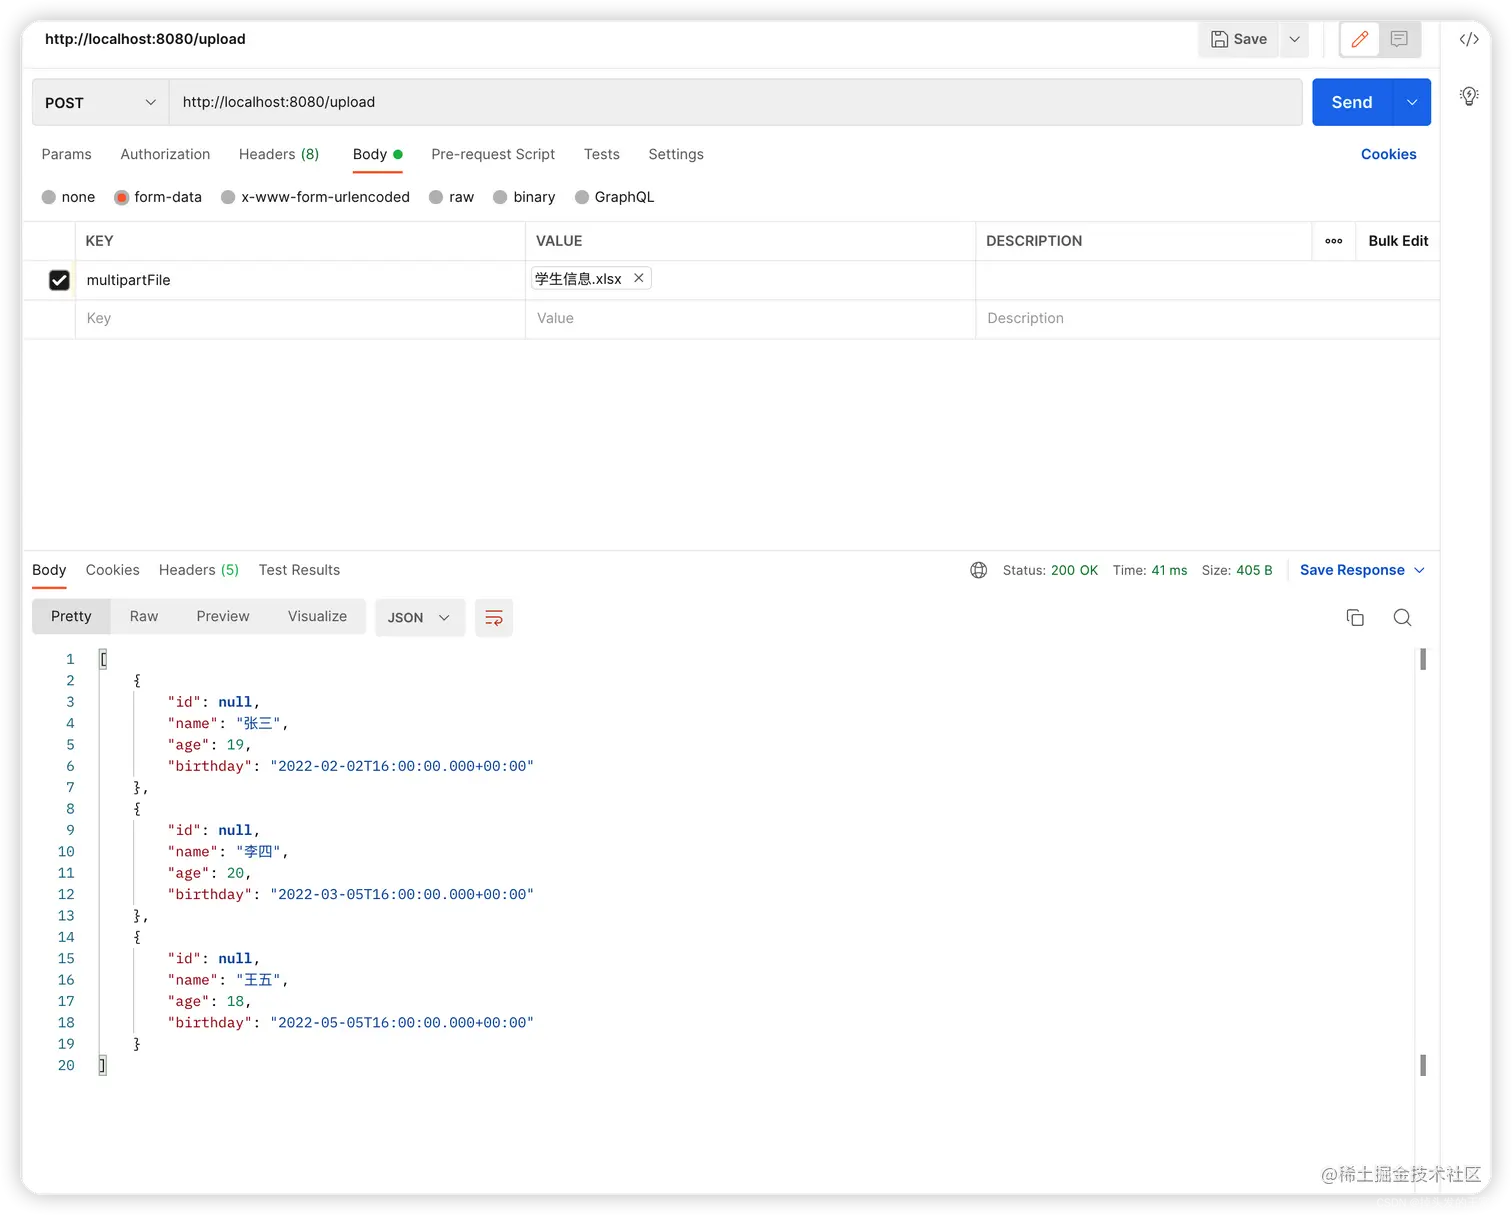Click Save Response
Screen dimensions: 1512x1215
point(1352,570)
